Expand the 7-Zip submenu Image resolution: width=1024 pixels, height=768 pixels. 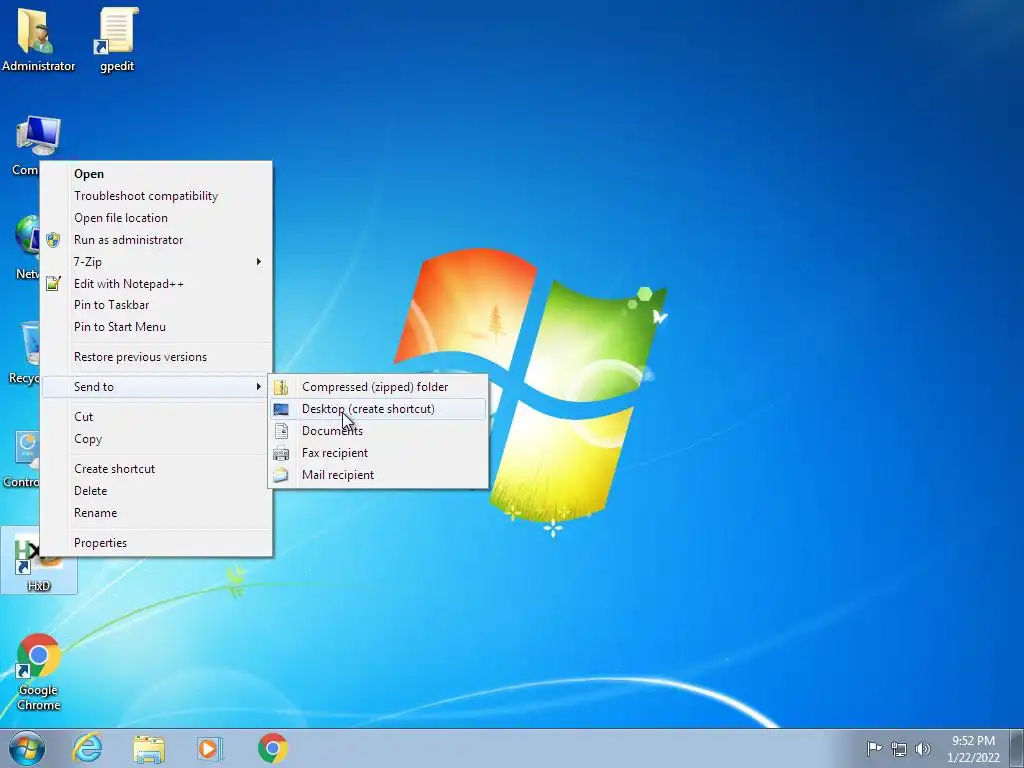pos(157,262)
